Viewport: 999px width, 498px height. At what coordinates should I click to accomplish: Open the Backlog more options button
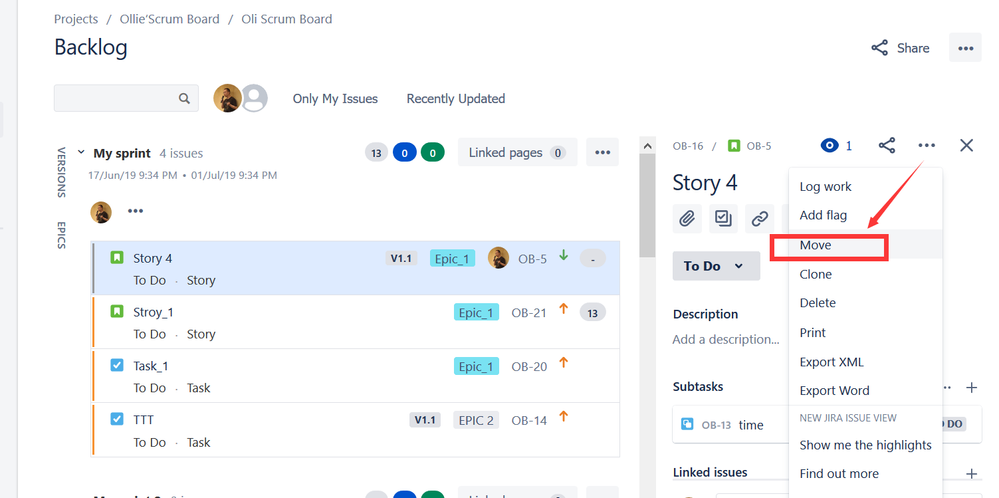click(x=965, y=48)
